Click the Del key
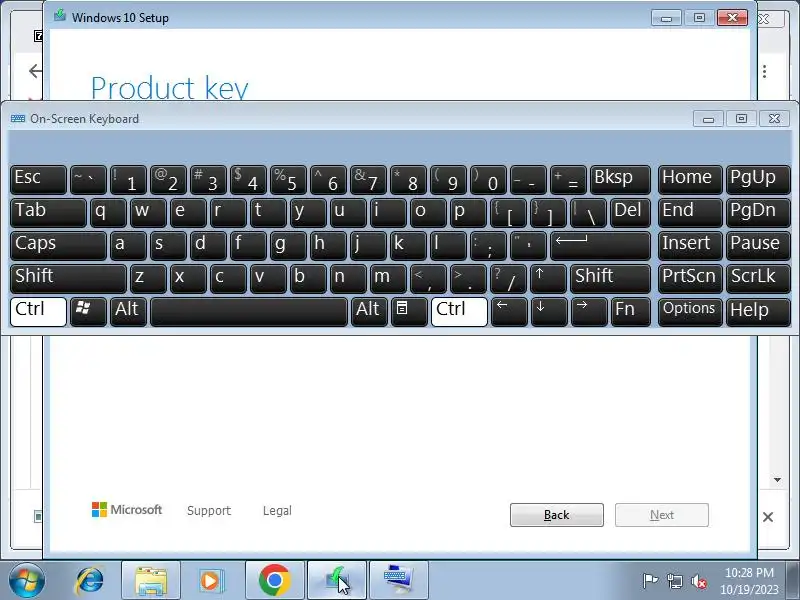 click(630, 213)
